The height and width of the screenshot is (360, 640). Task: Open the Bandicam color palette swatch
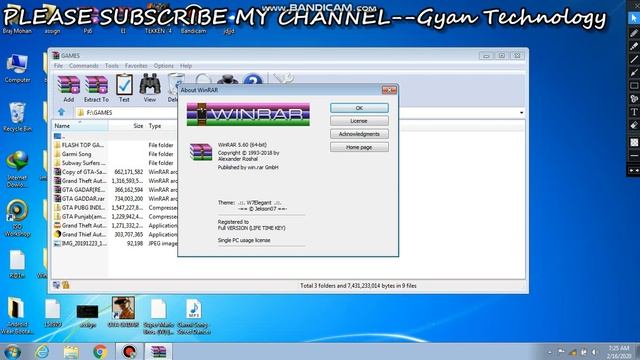(633, 142)
